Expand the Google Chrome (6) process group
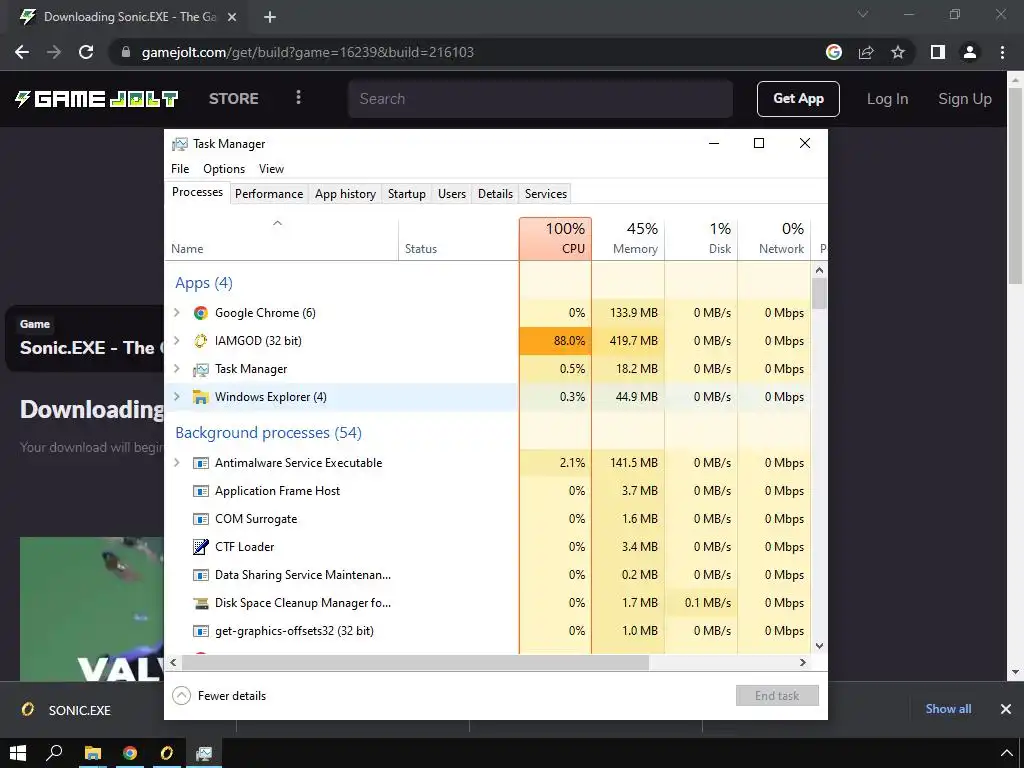The image size is (1024, 768). [x=176, y=313]
